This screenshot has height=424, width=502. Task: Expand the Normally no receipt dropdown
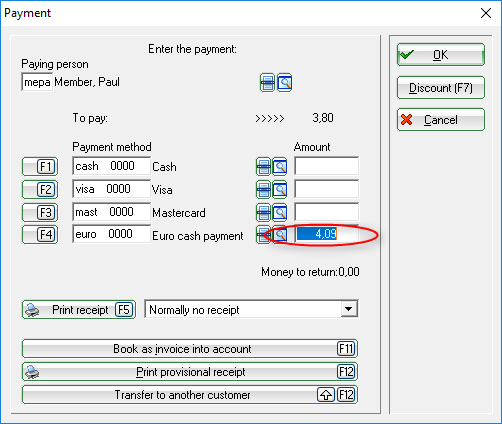[349, 309]
